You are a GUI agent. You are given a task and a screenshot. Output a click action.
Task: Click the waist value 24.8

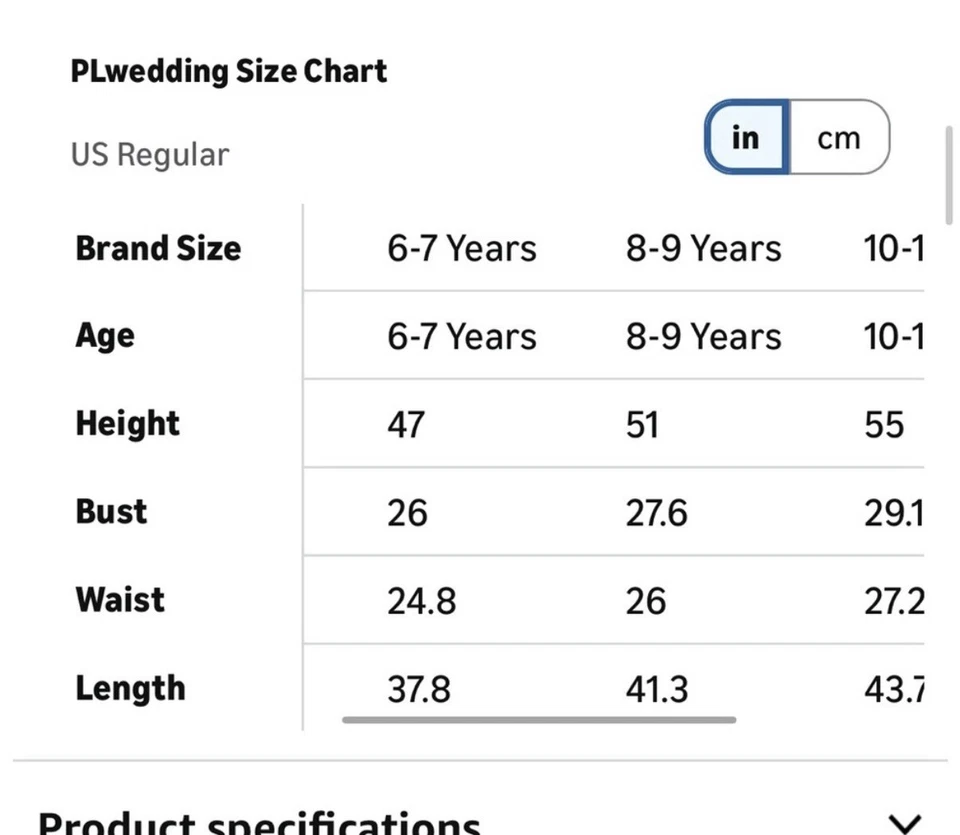(422, 601)
